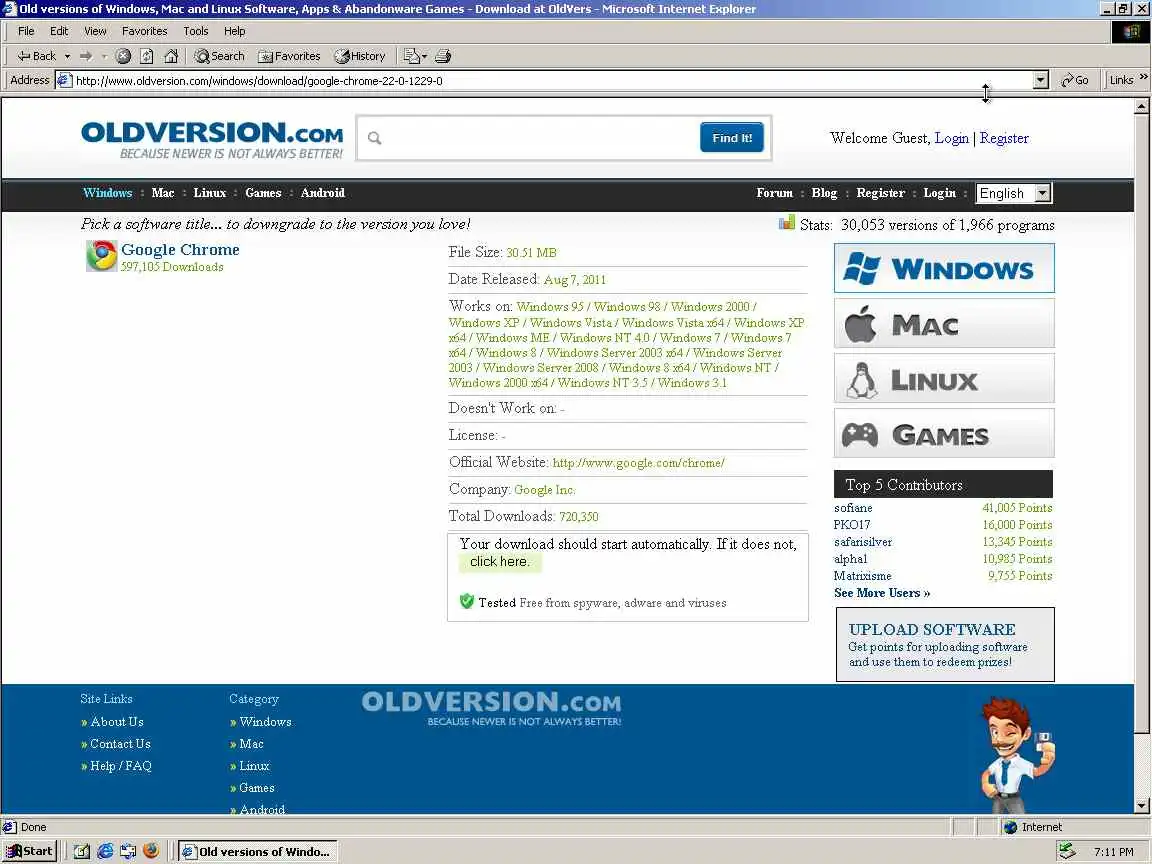Open Contact Us footer link

click(120, 744)
